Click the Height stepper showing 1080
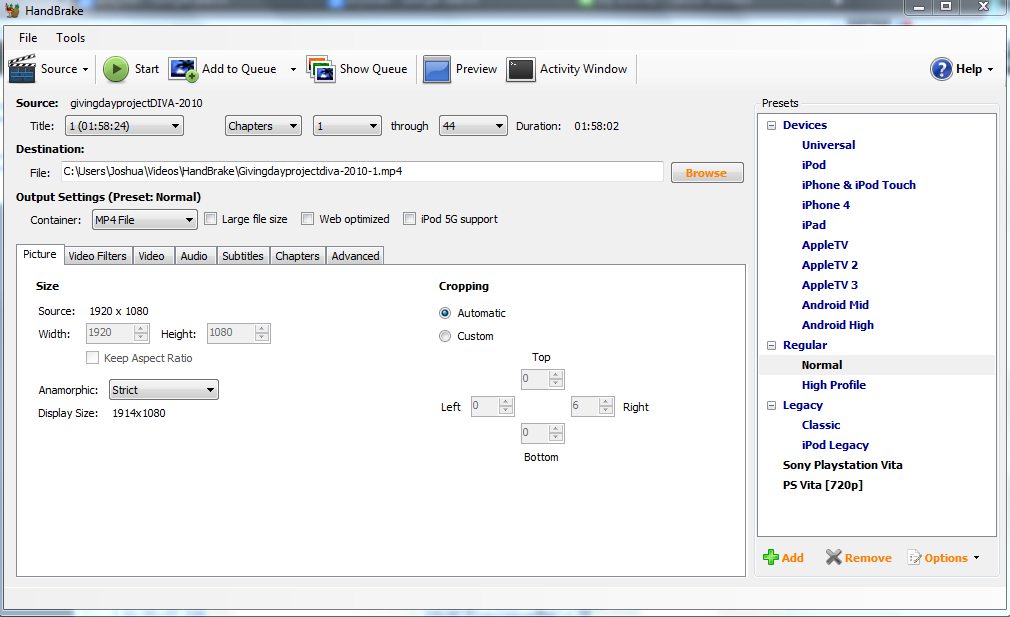The height and width of the screenshot is (617, 1010). pyautogui.click(x=238, y=333)
